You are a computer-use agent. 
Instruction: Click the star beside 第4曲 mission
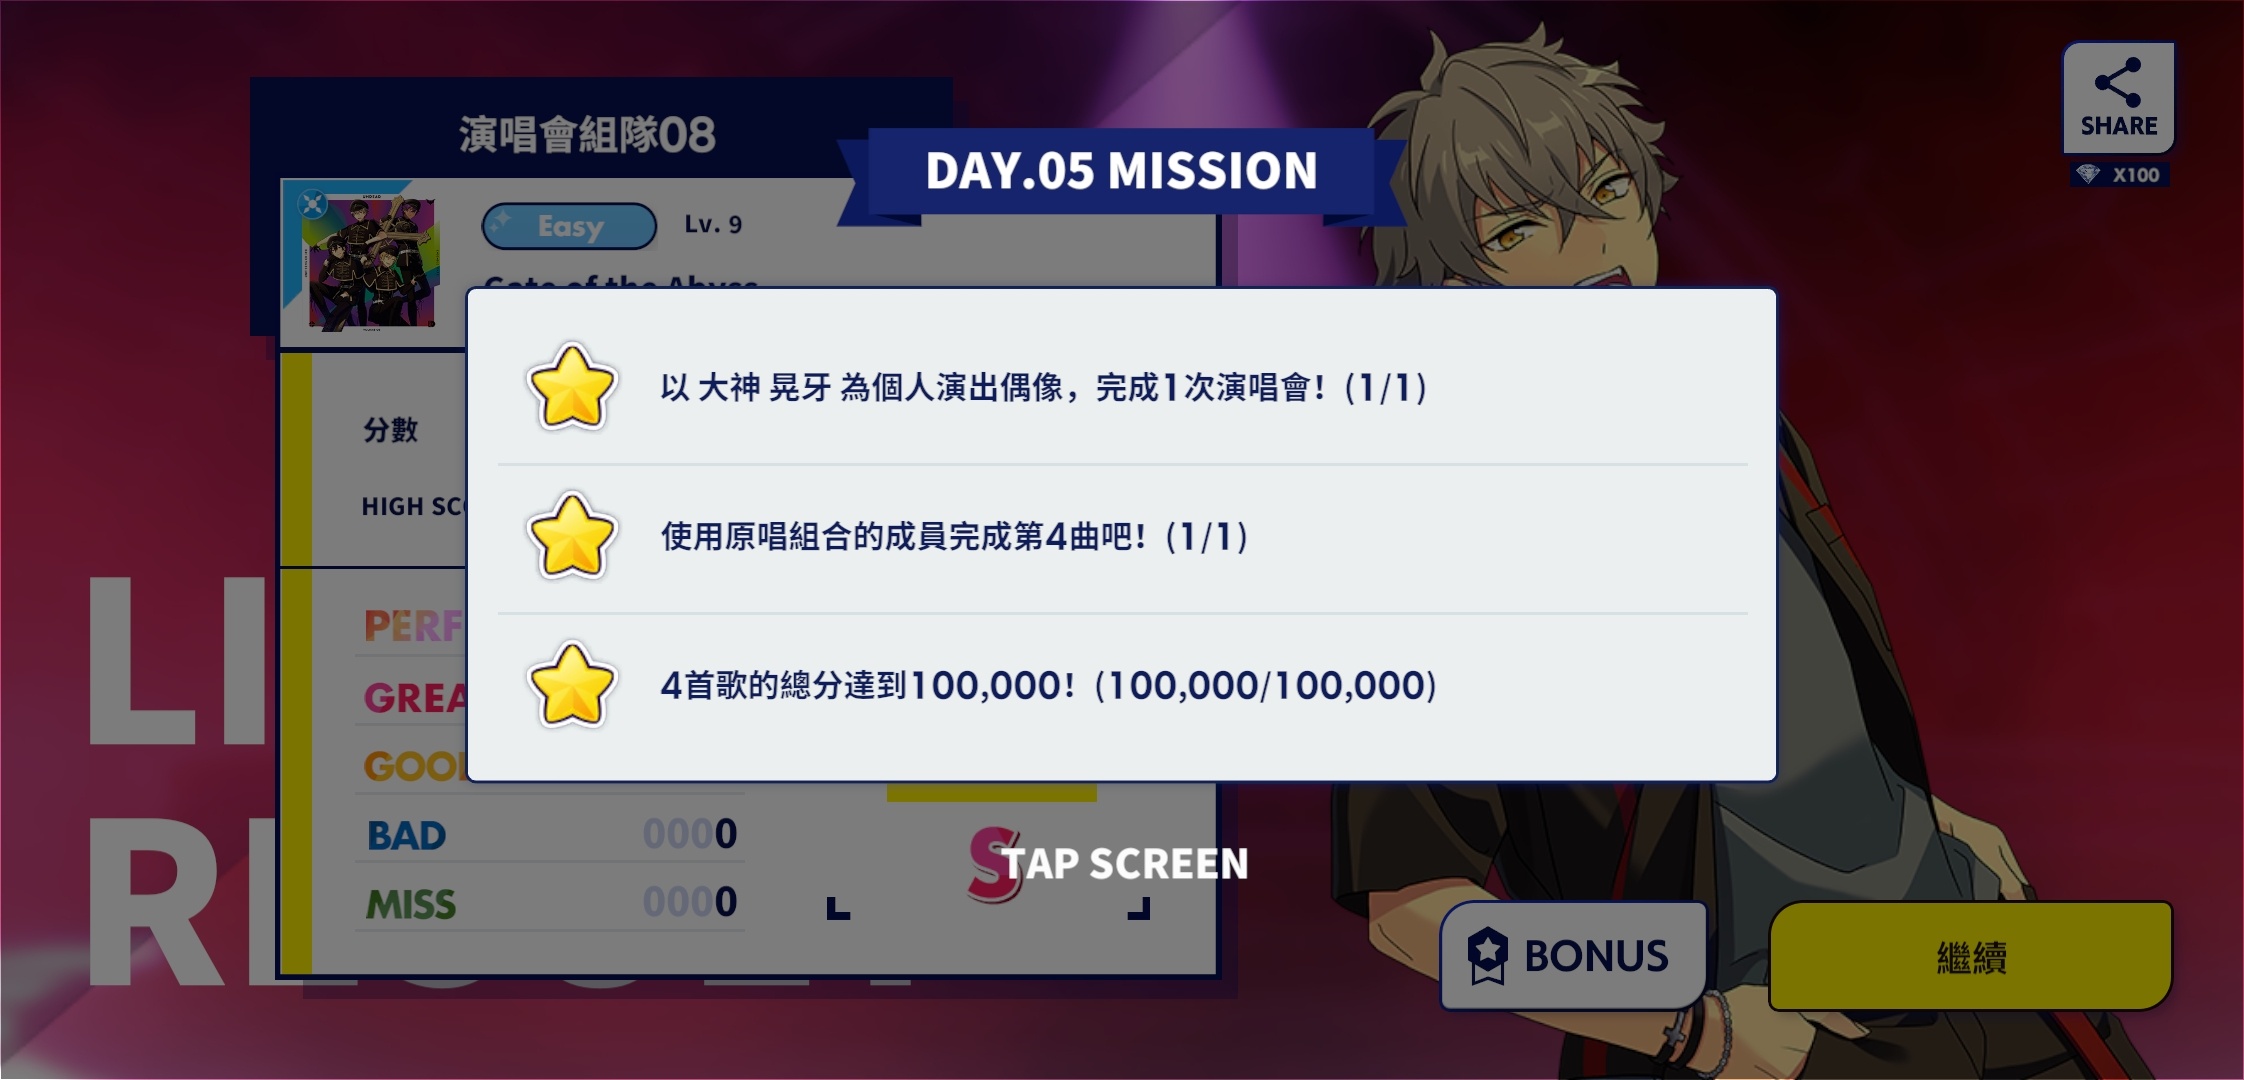pos(571,537)
